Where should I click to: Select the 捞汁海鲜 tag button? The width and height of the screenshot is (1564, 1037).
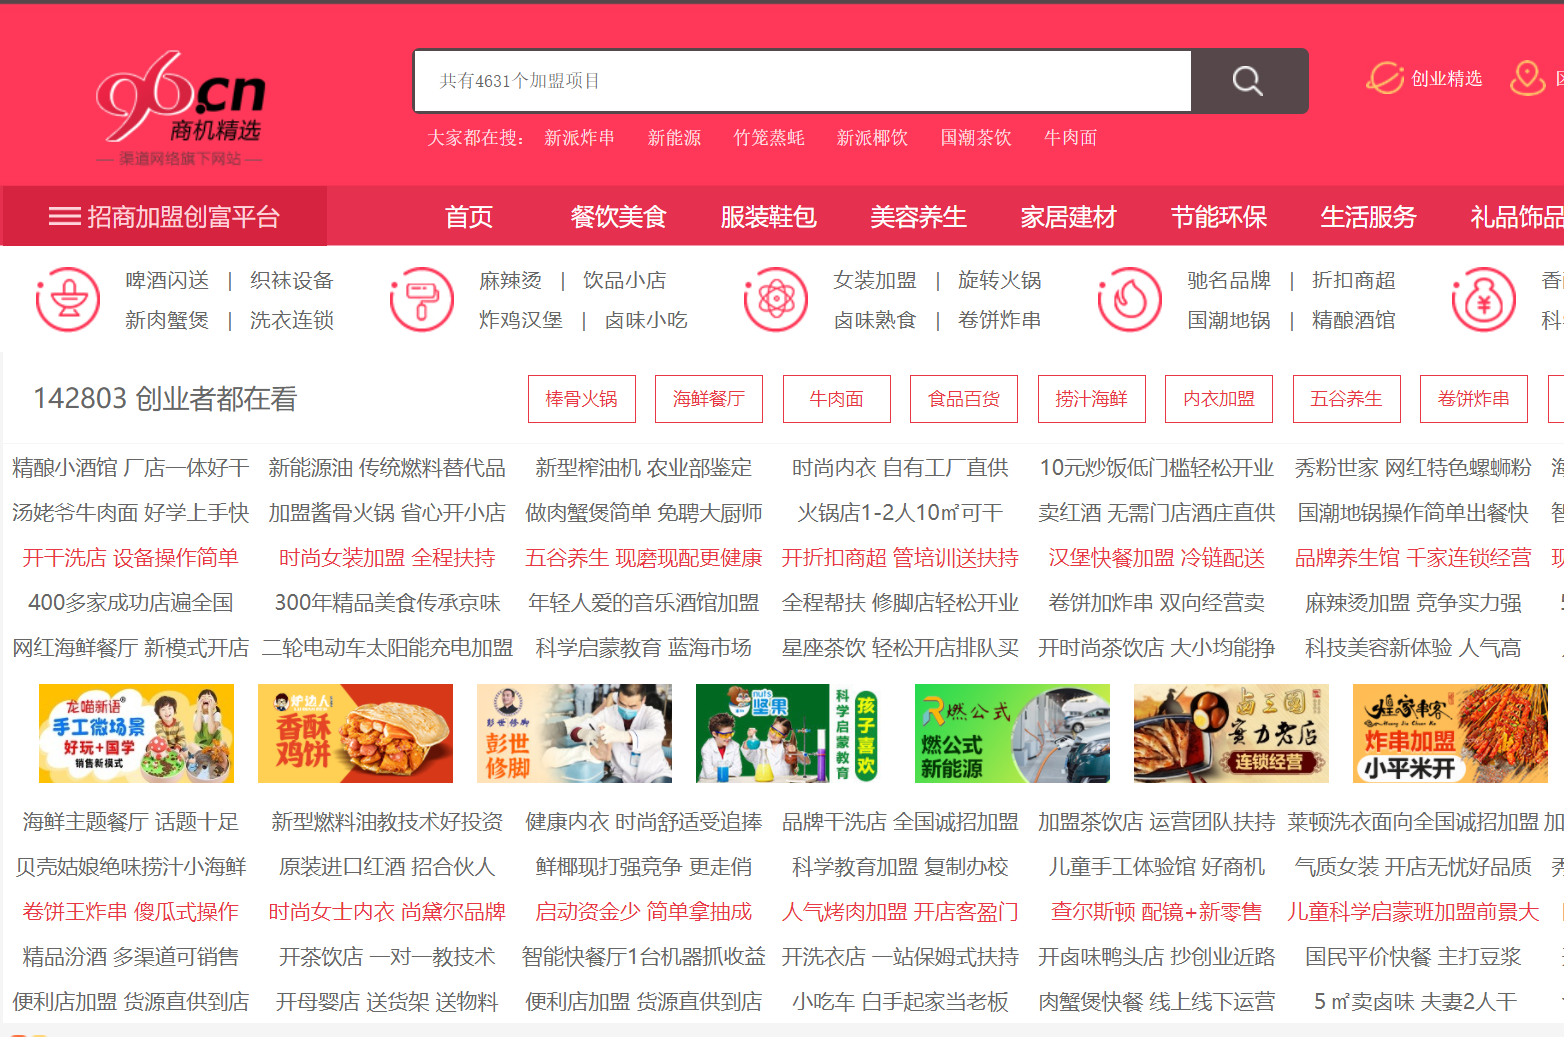pos(1091,398)
